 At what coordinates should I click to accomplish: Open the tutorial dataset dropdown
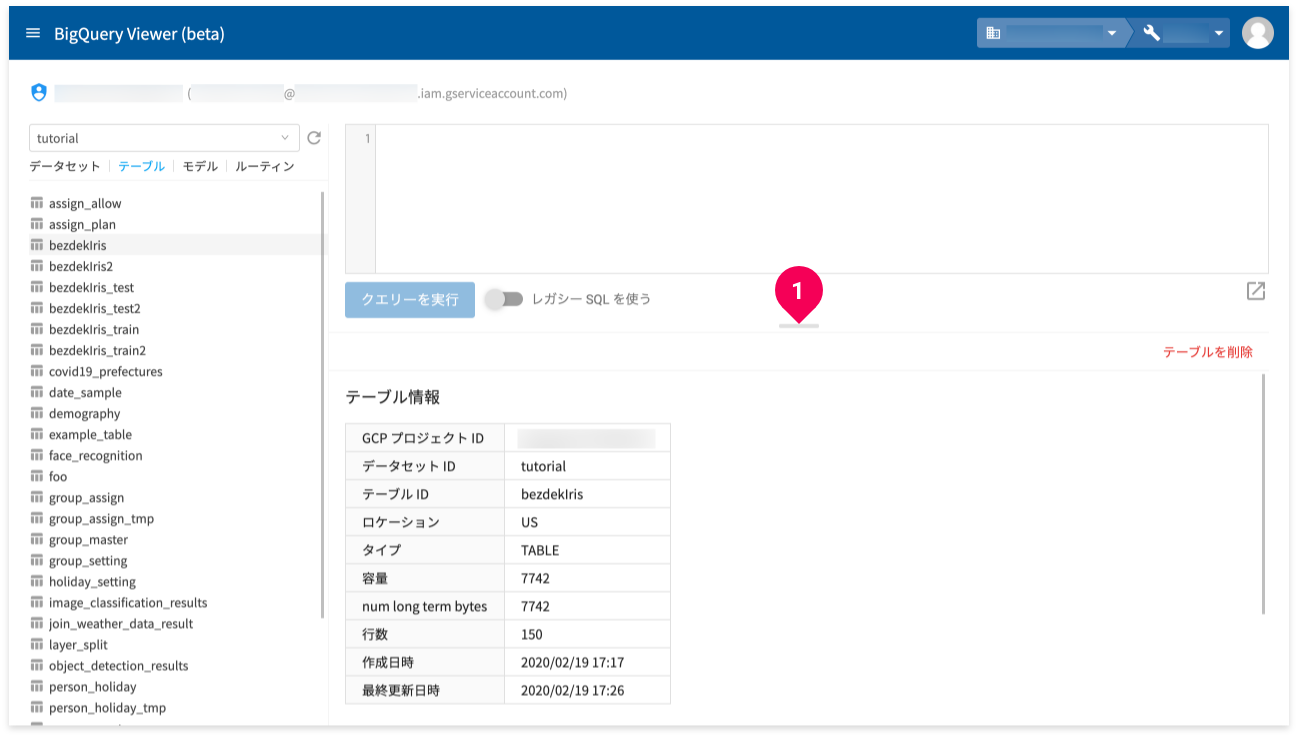click(x=164, y=138)
